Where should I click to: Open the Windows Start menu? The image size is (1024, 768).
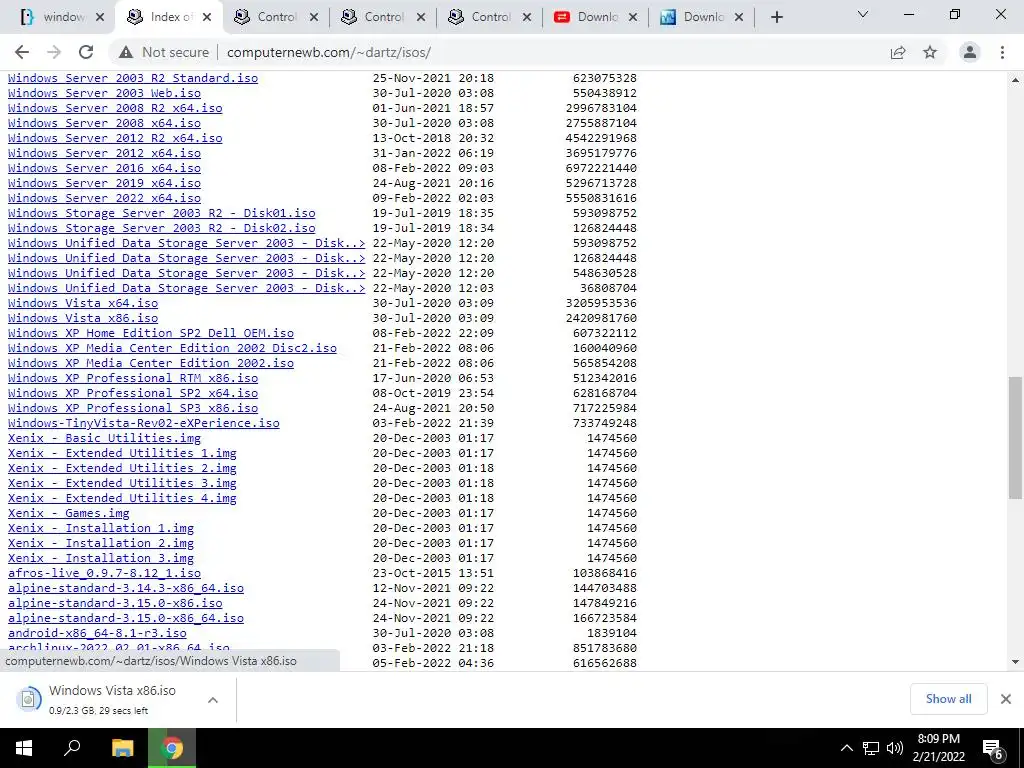coord(24,748)
